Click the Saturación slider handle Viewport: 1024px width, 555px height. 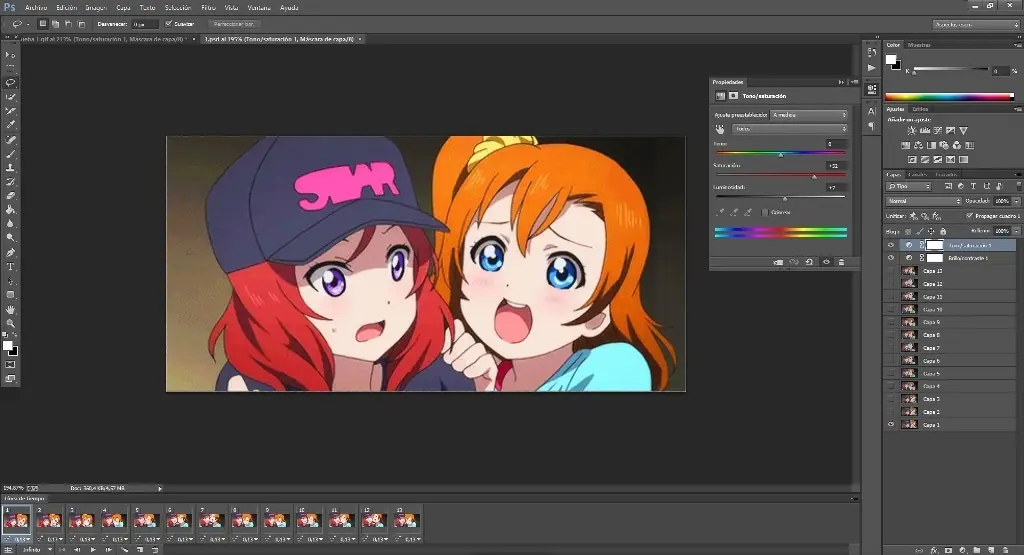814,177
